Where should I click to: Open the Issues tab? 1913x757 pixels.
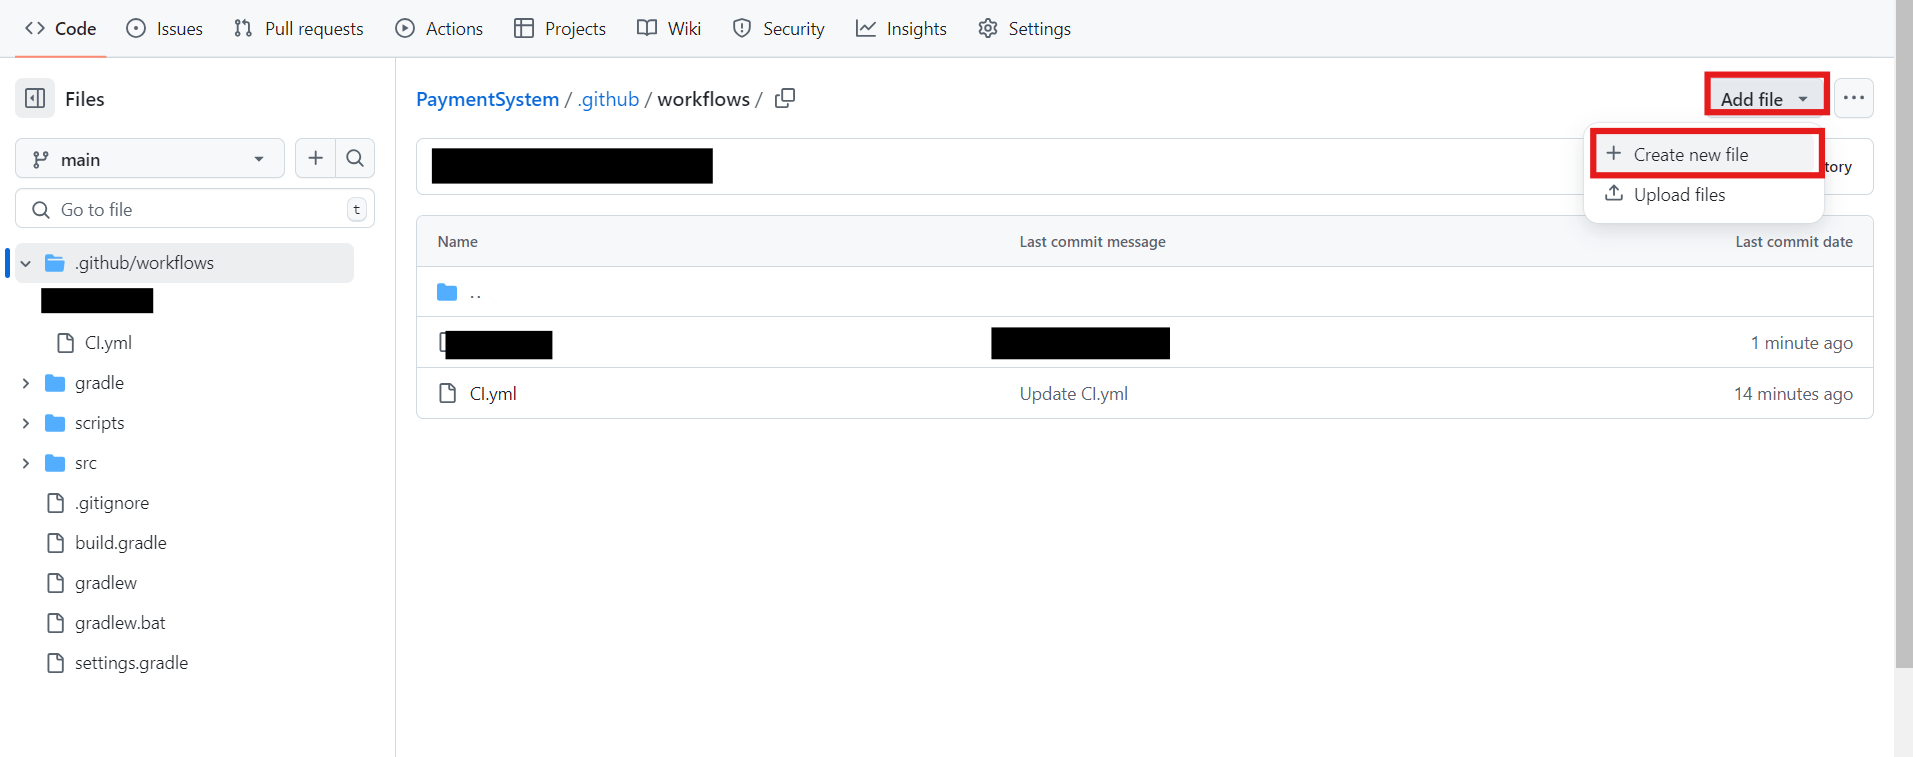pos(165,28)
